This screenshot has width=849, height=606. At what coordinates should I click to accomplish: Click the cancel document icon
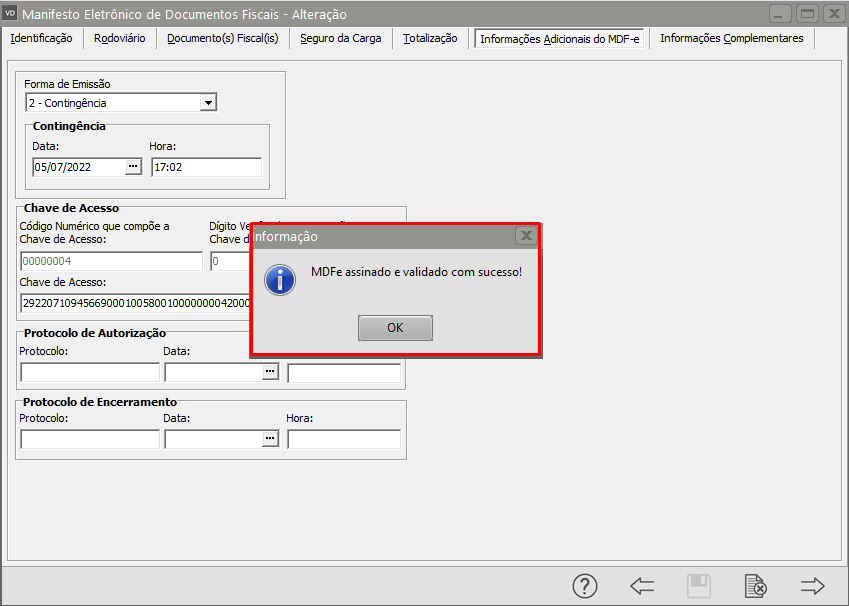(755, 585)
